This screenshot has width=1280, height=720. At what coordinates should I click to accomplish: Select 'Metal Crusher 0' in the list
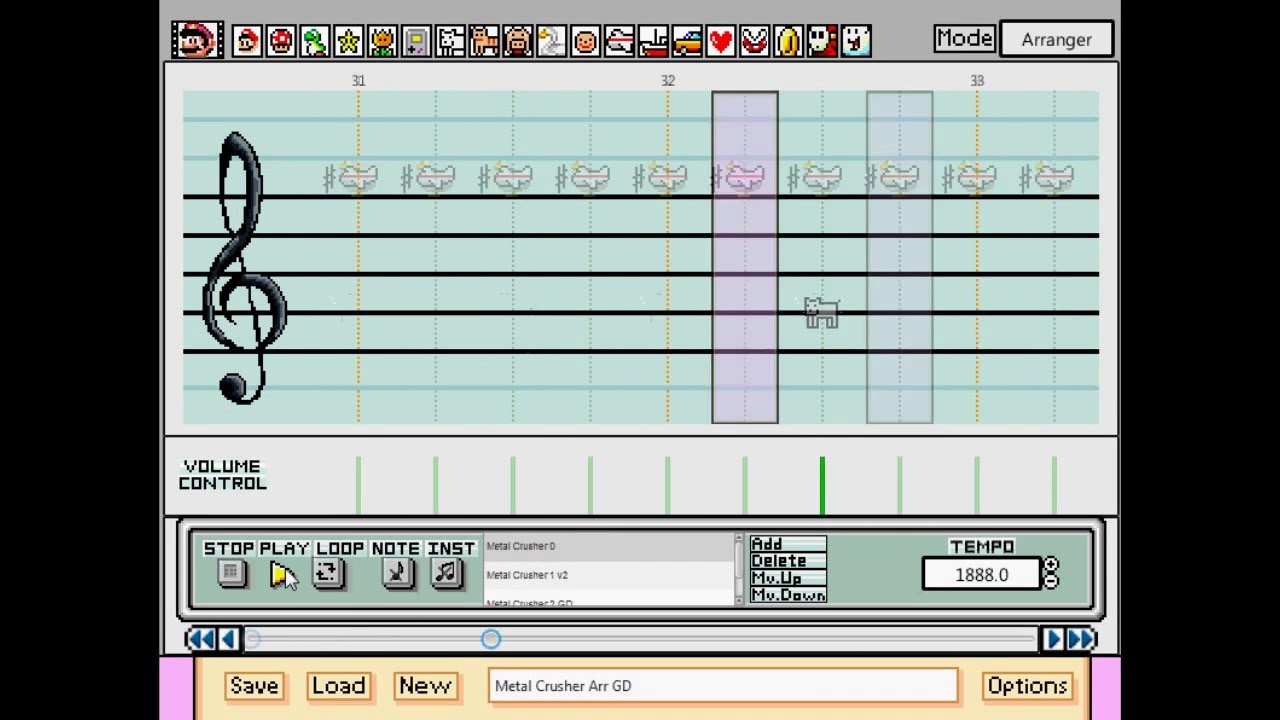click(609, 546)
